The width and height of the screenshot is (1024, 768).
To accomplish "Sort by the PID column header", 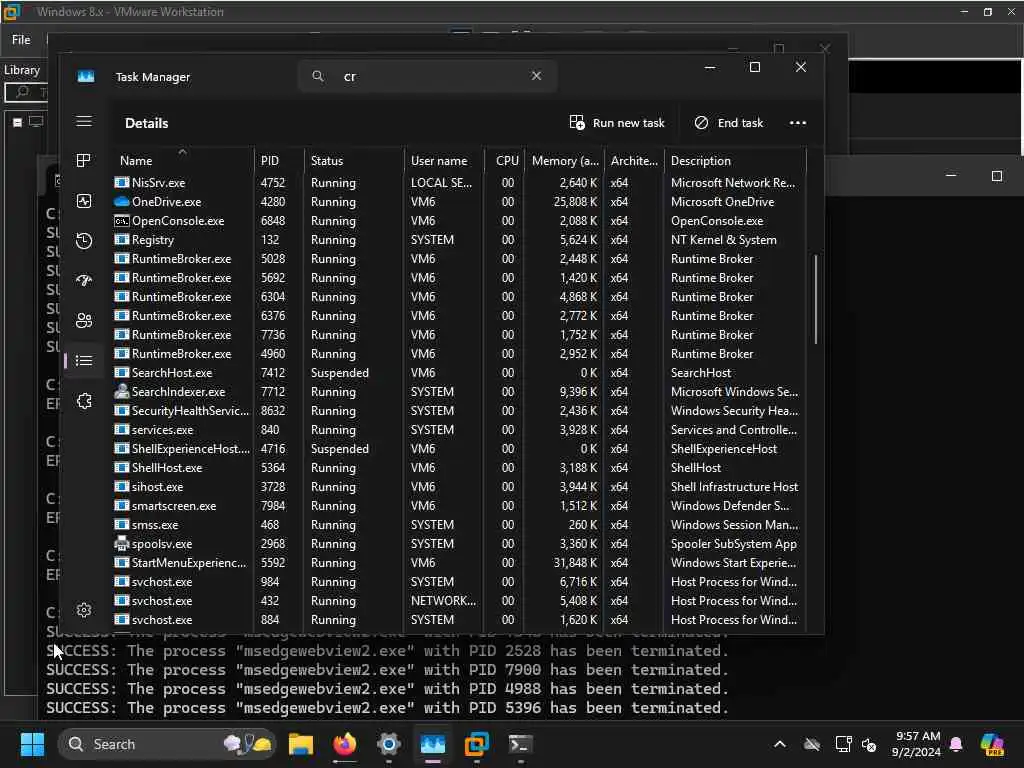I will pyautogui.click(x=279, y=161).
